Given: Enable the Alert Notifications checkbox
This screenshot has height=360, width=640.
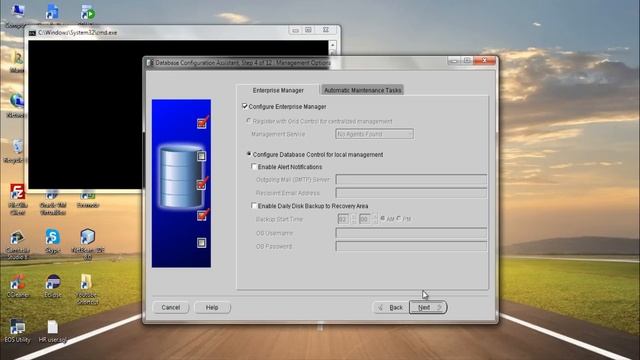Looking at the screenshot, I should [254, 167].
